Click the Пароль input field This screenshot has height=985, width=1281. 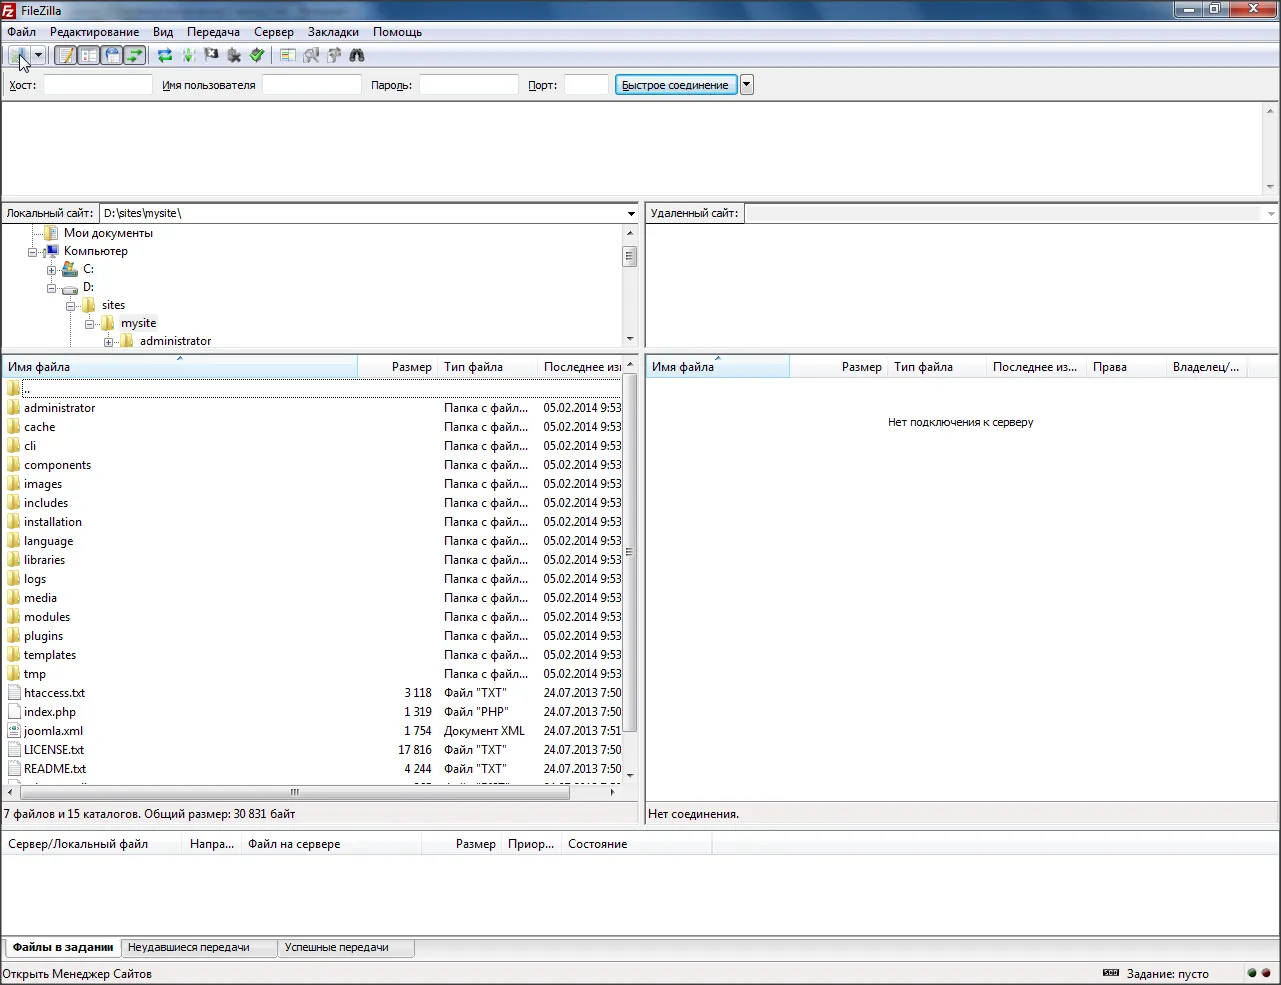pyautogui.click(x=469, y=85)
